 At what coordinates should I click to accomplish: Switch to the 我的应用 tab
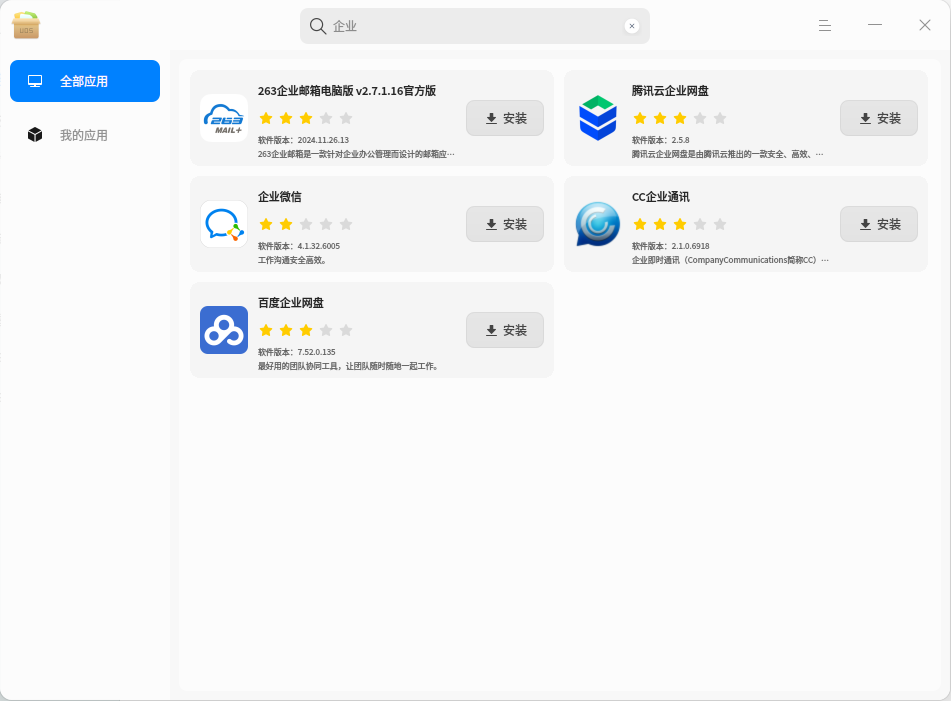(85, 135)
